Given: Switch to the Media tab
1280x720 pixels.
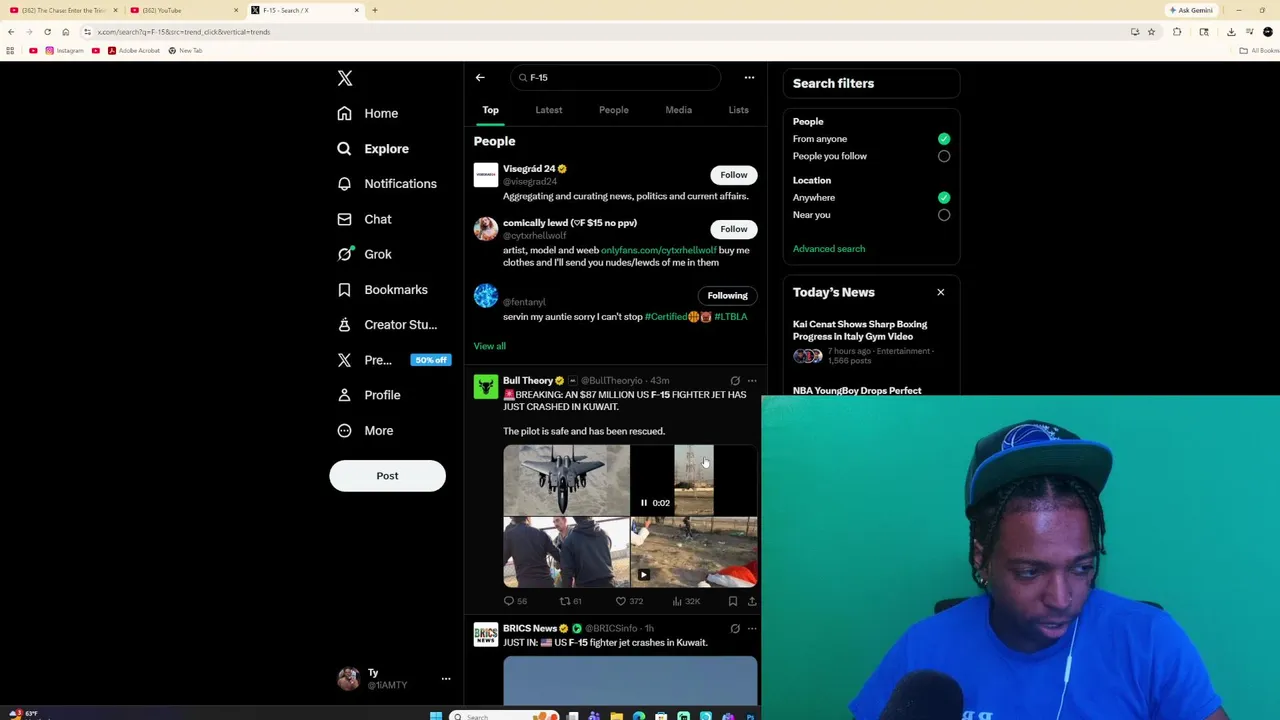Looking at the screenshot, I should point(678,110).
